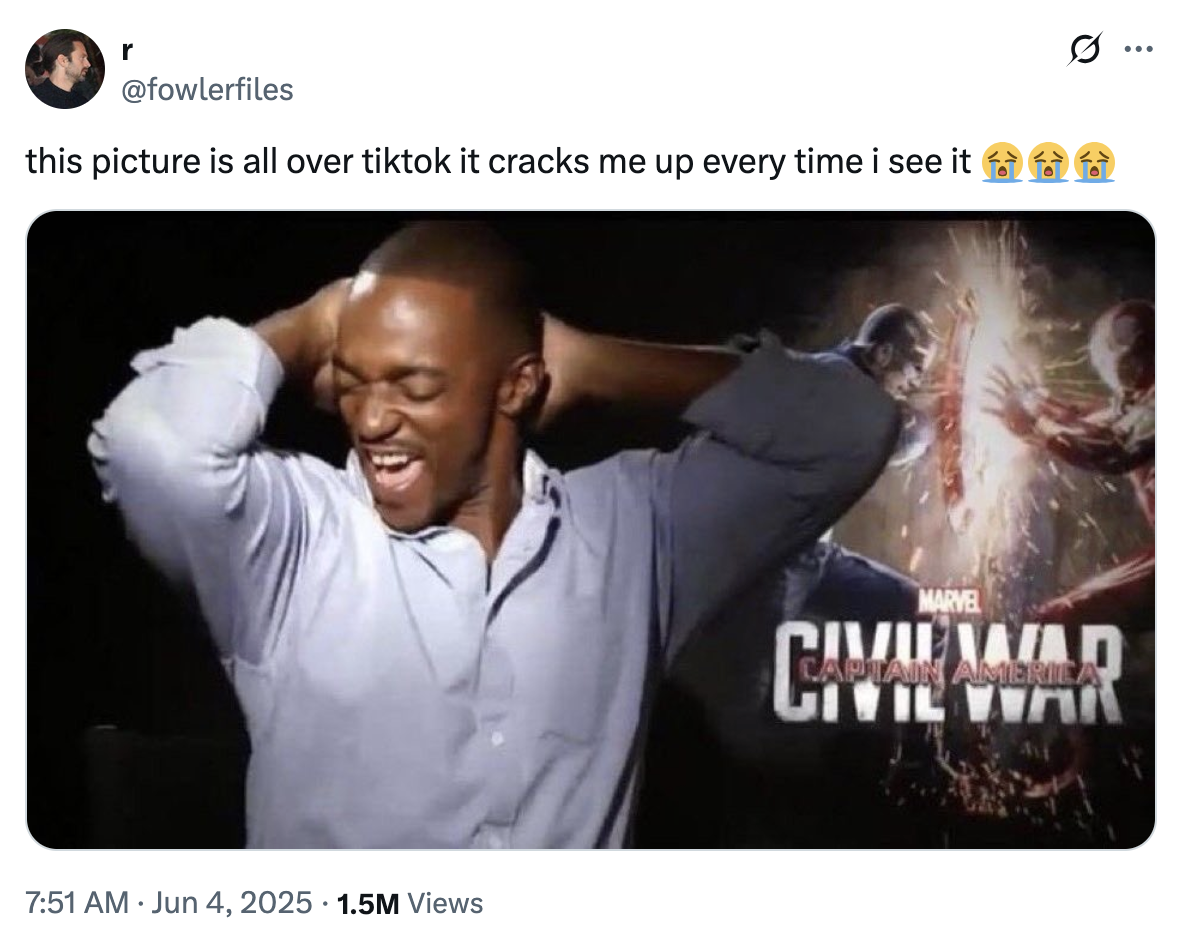Click the middle crying emoji
This screenshot has width=1186, height=950.
click(1047, 161)
